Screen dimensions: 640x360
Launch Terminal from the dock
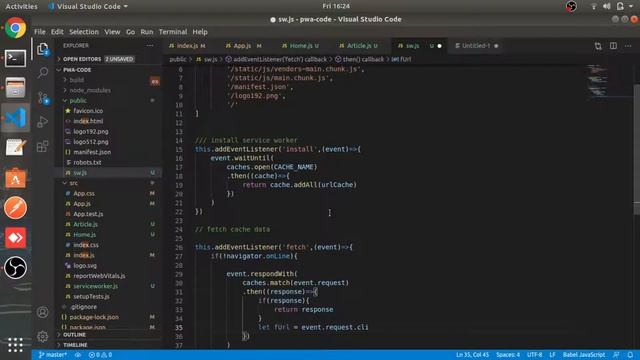(16, 58)
